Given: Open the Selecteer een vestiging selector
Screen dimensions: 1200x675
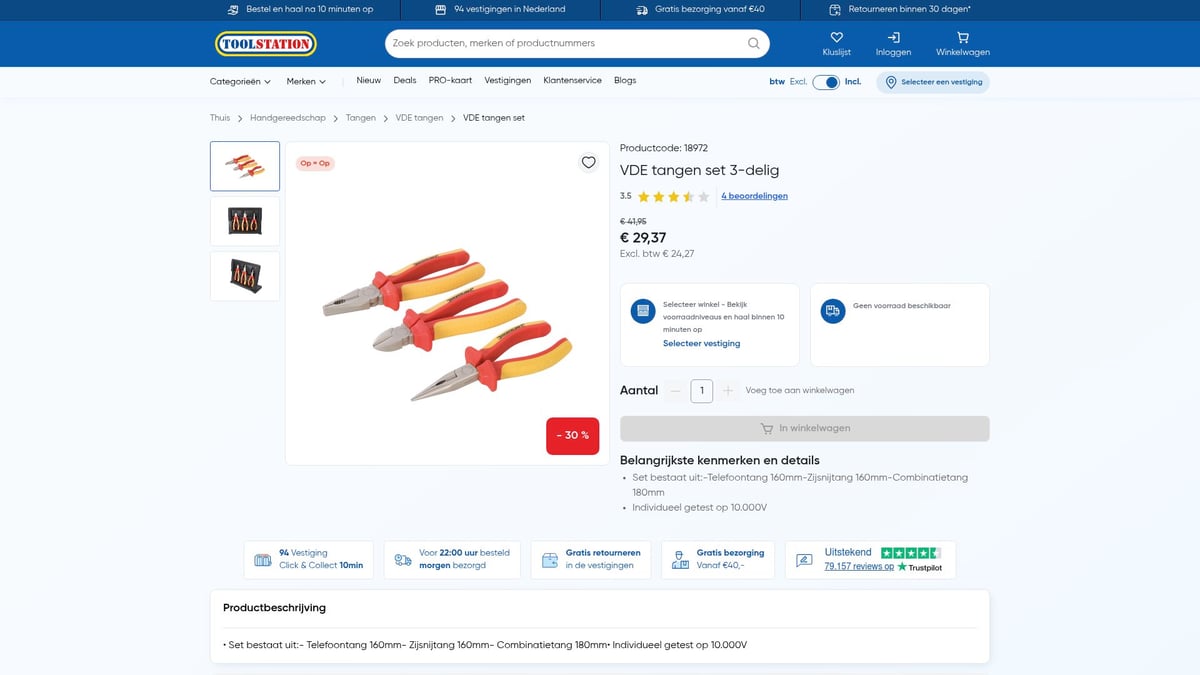Looking at the screenshot, I should 933,82.
